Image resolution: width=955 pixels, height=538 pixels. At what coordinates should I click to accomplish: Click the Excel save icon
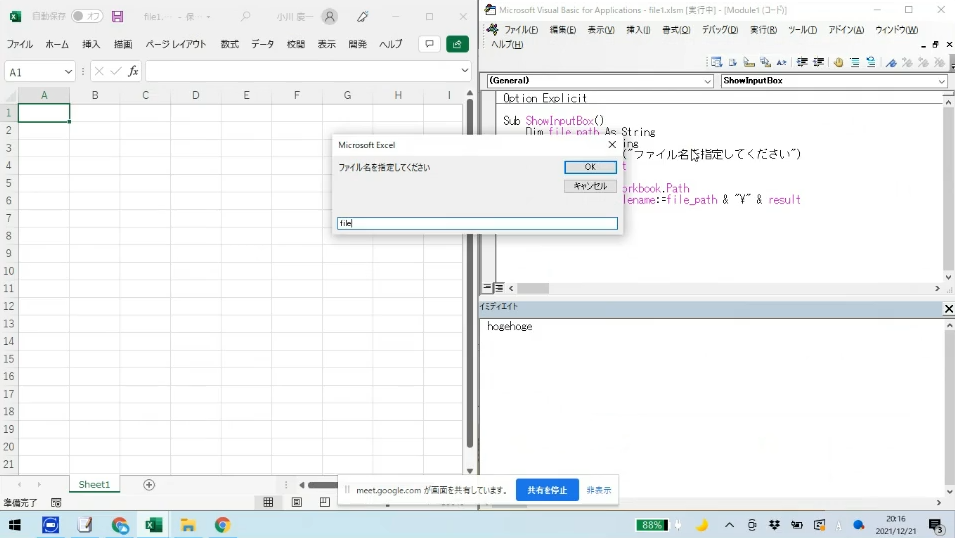[118, 17]
